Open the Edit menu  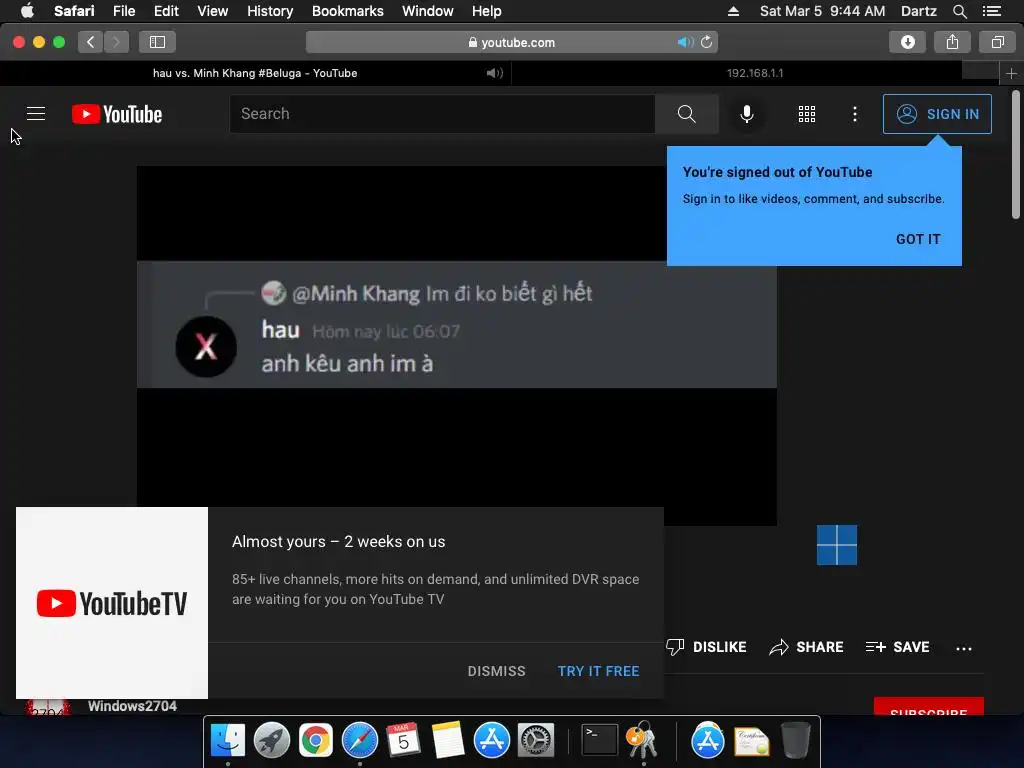(166, 11)
